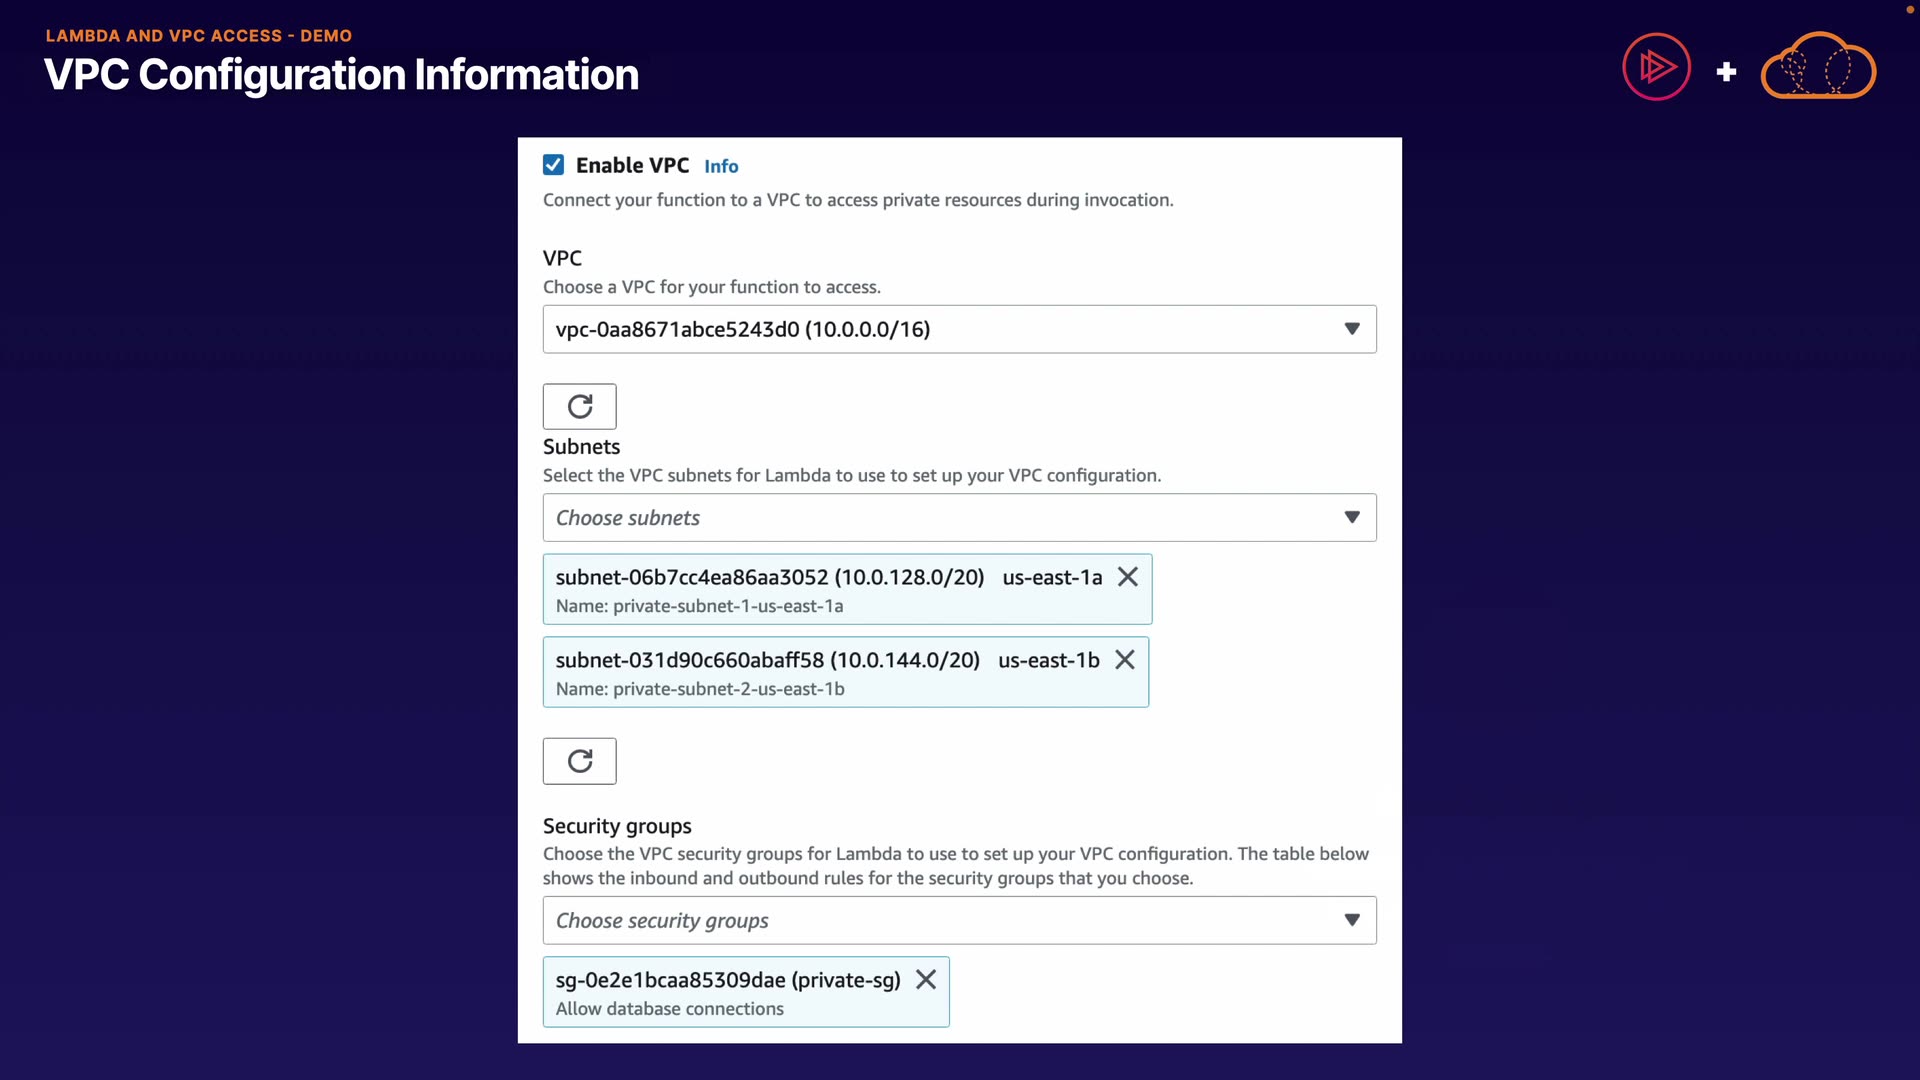Click the Choose subnets dropdown arrow
The image size is (1920, 1080).
pyautogui.click(x=1352, y=518)
